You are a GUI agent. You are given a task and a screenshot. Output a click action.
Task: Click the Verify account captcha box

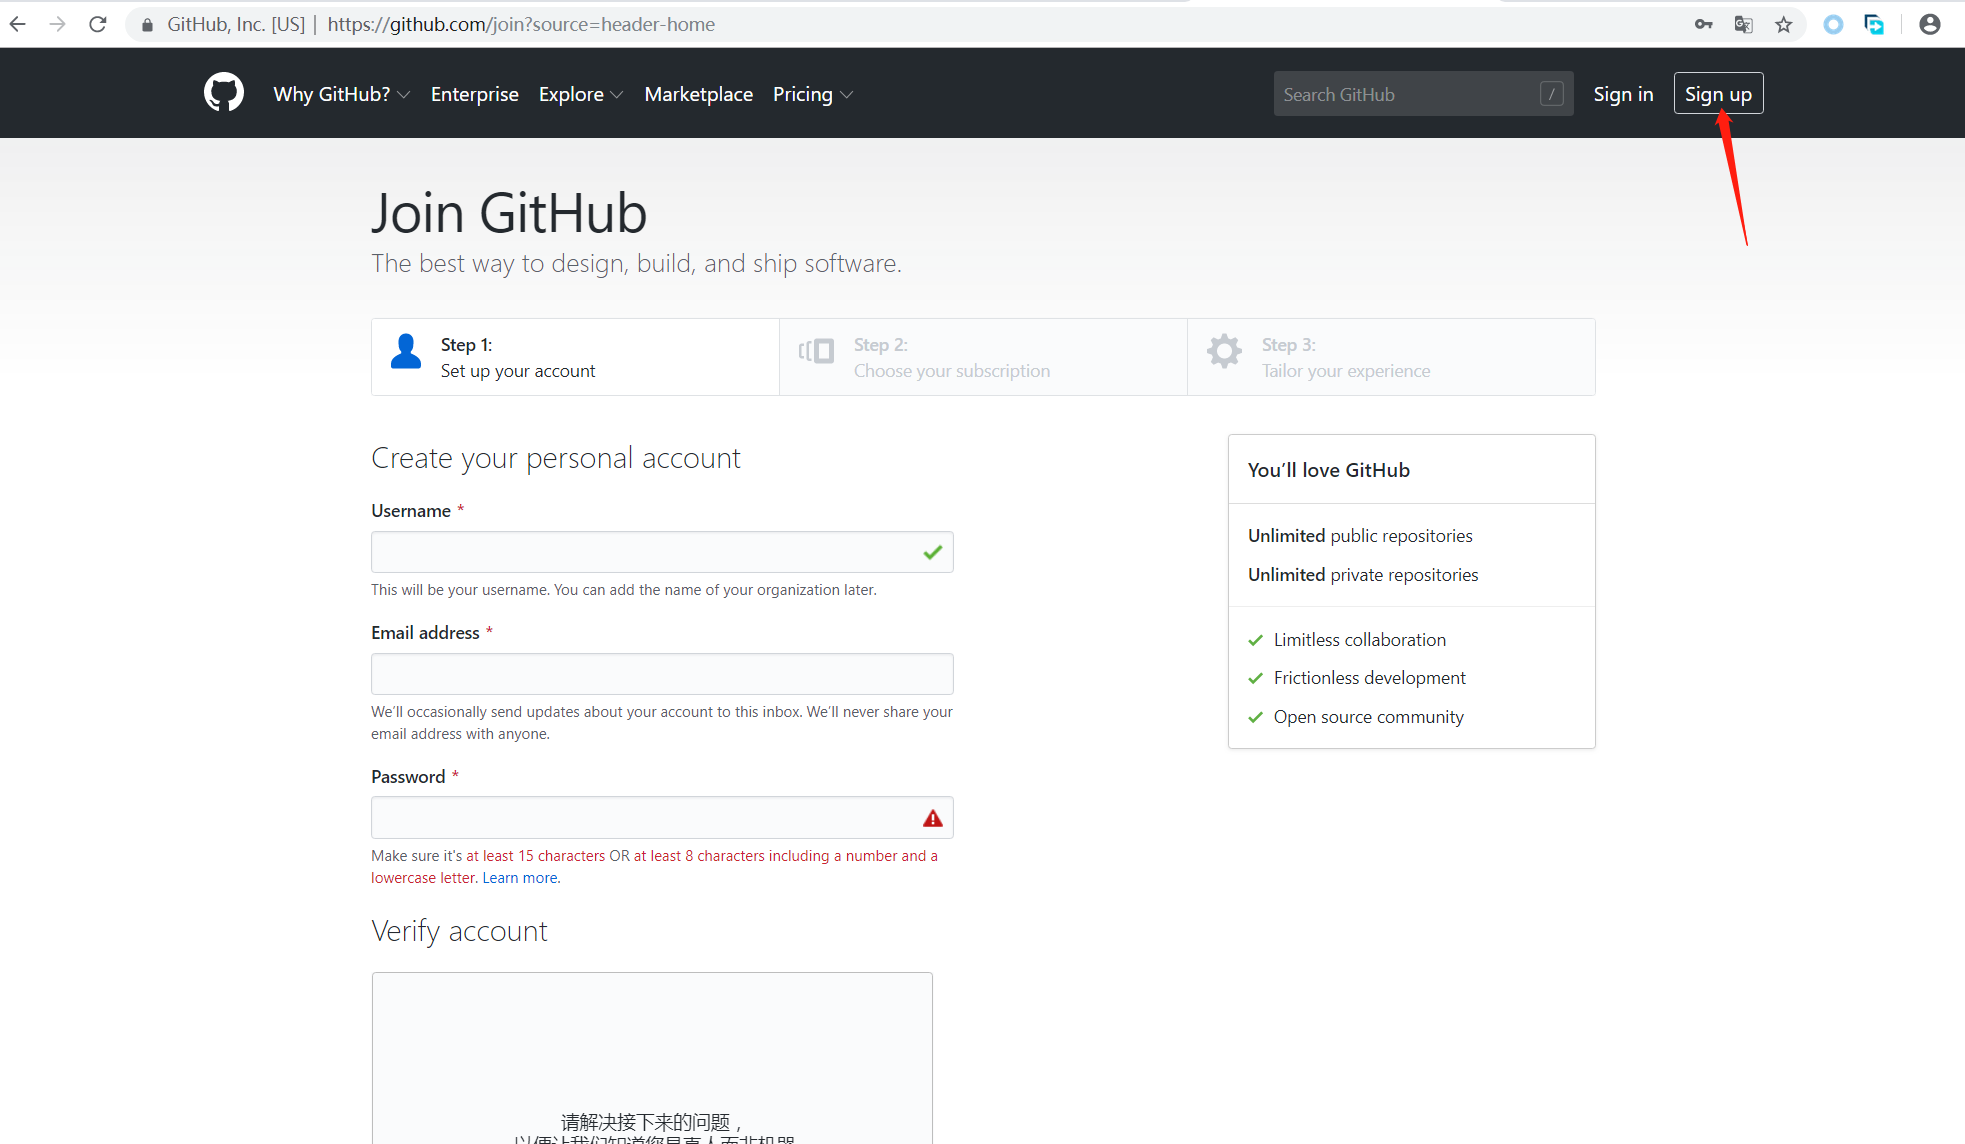tap(652, 1058)
